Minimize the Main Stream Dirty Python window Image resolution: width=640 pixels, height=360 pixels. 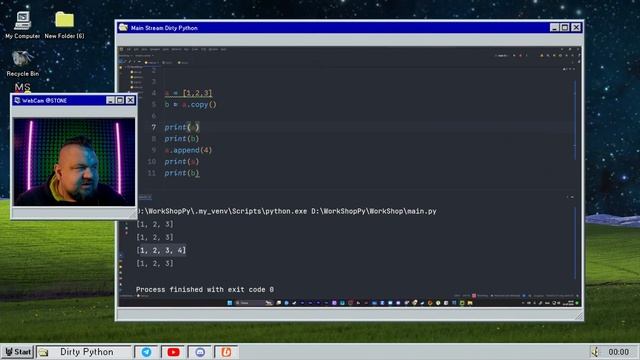pyautogui.click(x=554, y=27)
